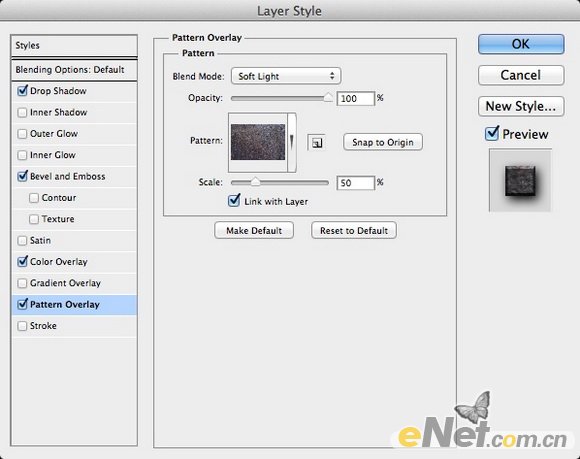The image size is (580, 459).
Task: Click the Make Default button
Action: click(x=254, y=230)
